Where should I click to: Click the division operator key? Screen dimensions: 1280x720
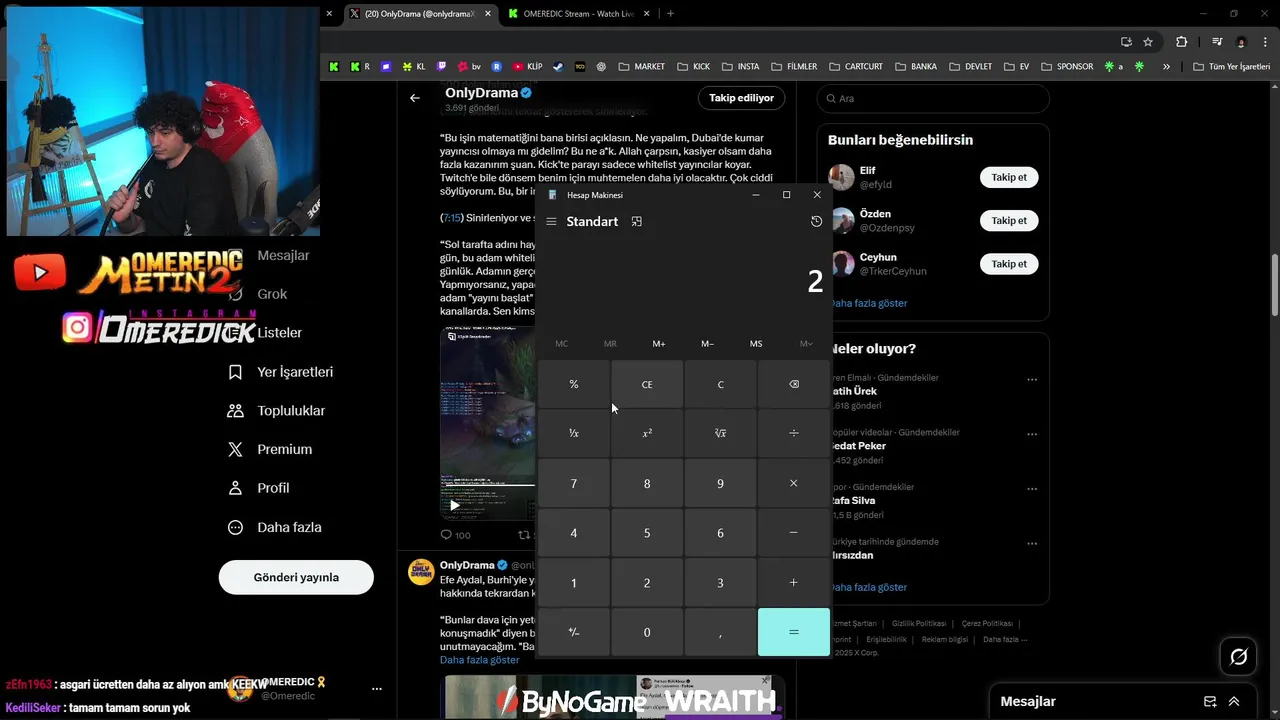click(x=794, y=434)
